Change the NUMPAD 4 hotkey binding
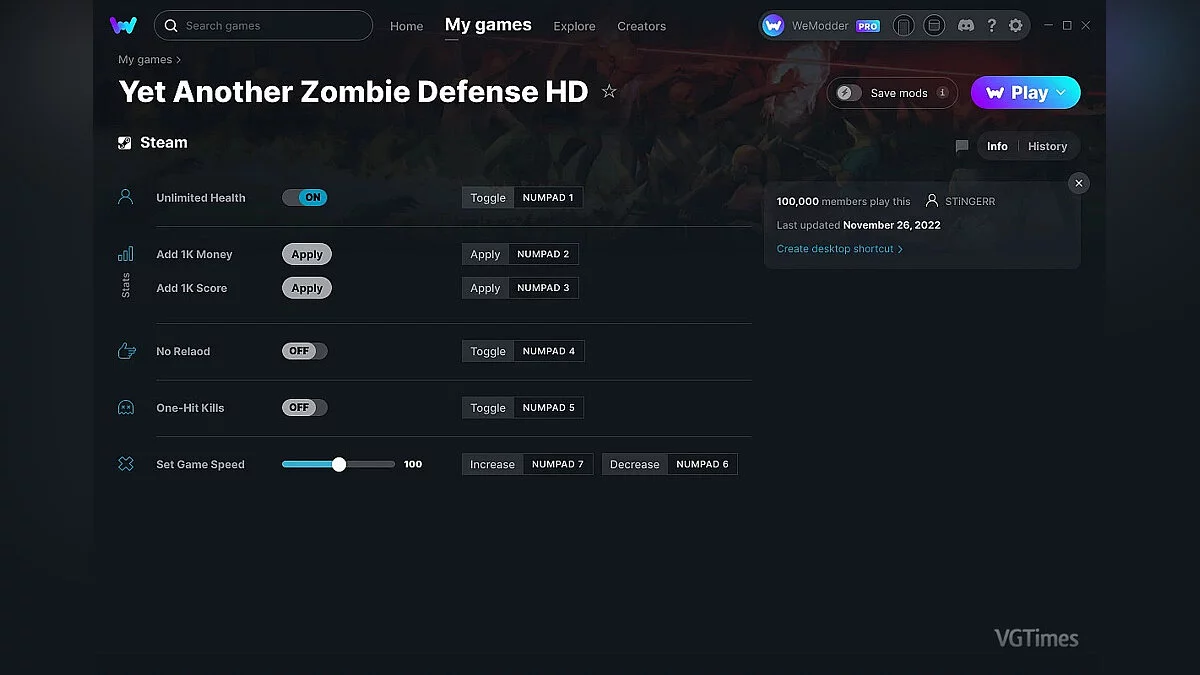 549,351
